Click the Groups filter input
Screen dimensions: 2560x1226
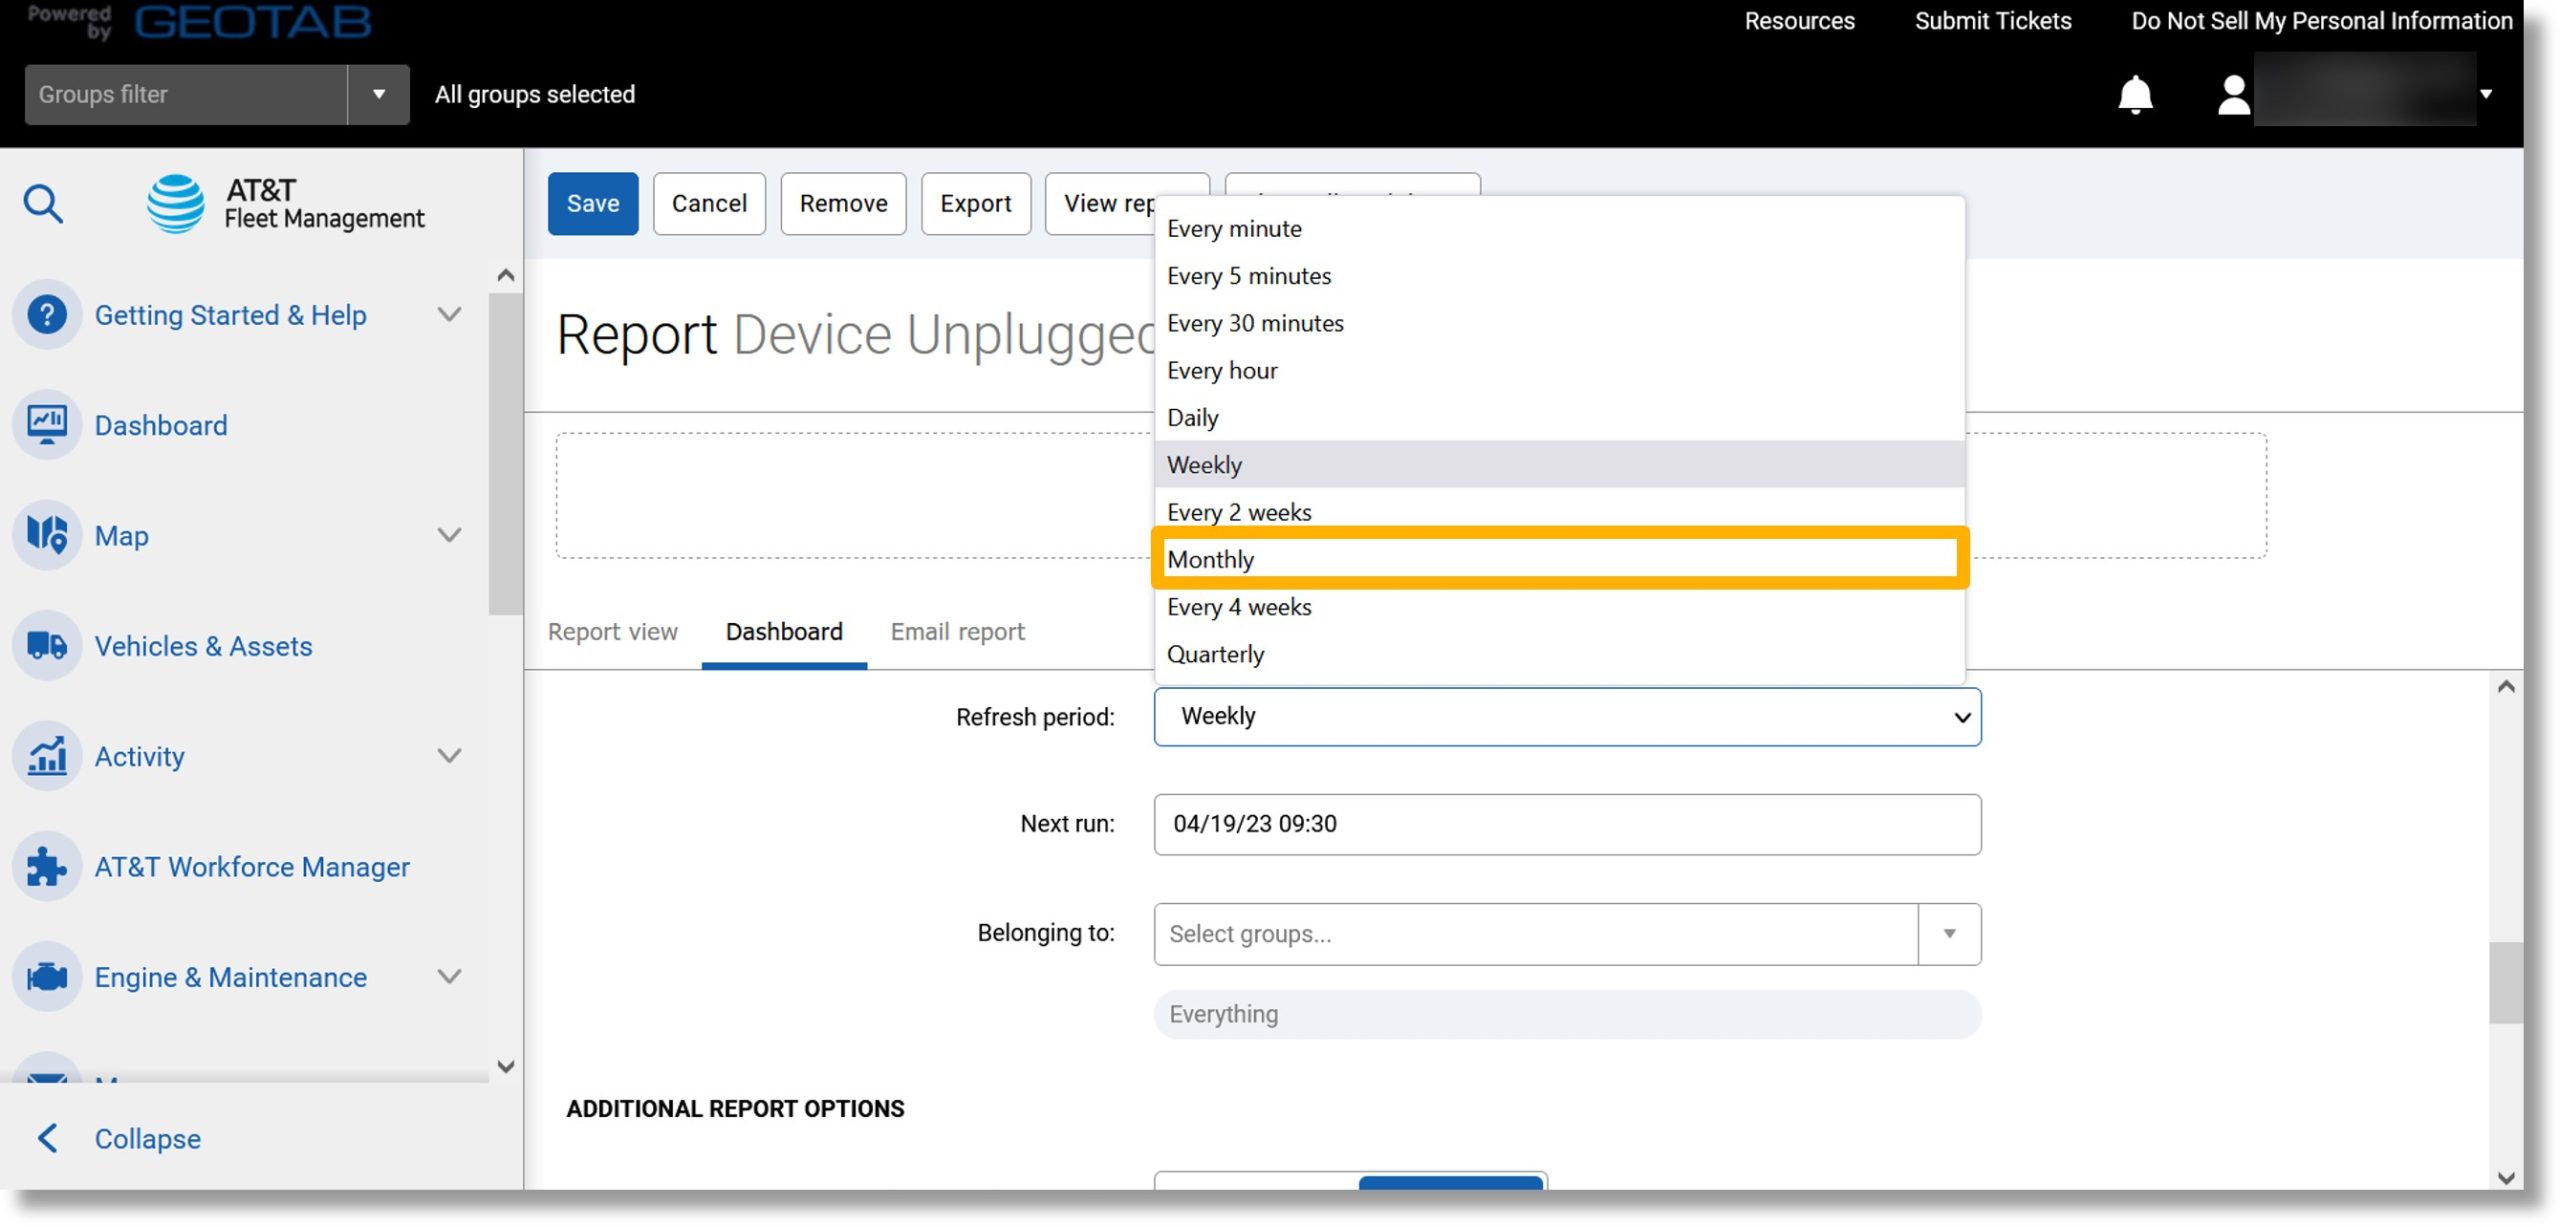tap(186, 95)
